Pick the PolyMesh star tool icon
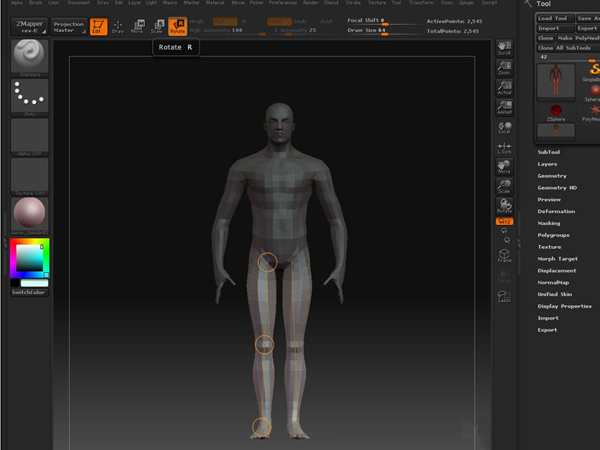Image resolution: width=600 pixels, height=450 pixels. pyautogui.click(x=592, y=113)
